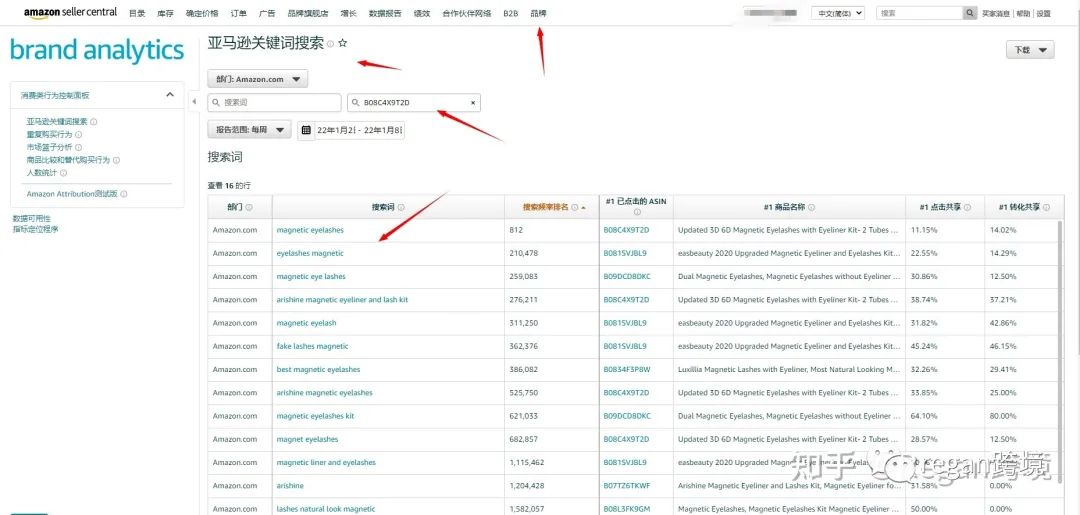
Task: Open 市场篮子分析 report
Action: tap(50, 147)
